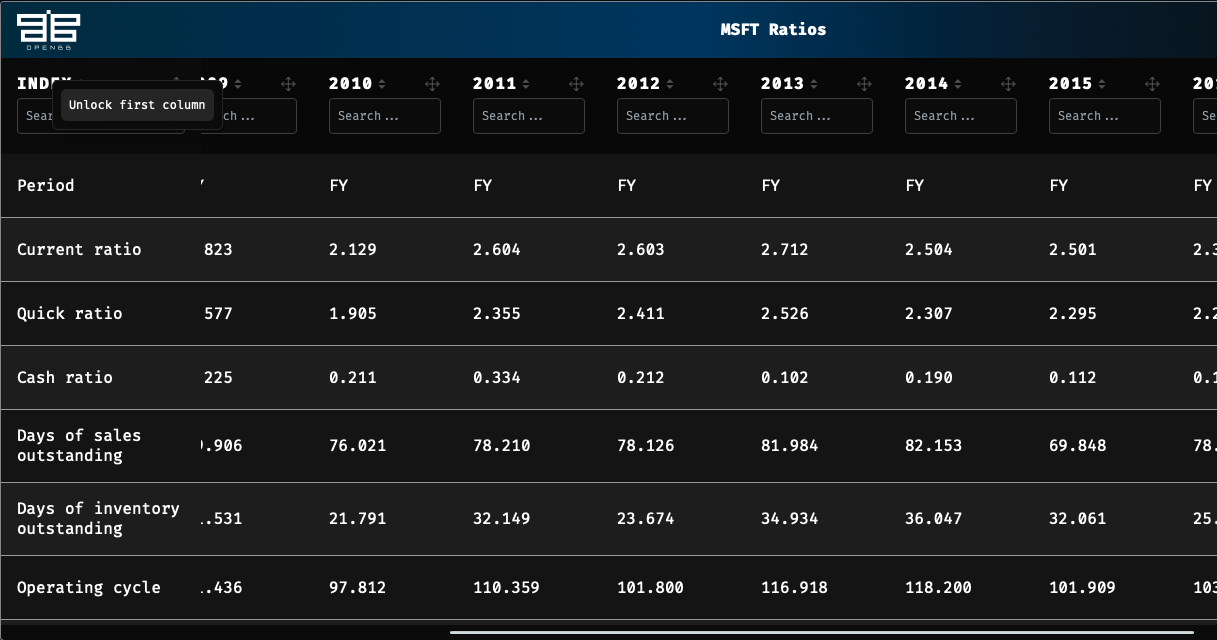Click the inventory outstanding value 32.149

coord(502,518)
